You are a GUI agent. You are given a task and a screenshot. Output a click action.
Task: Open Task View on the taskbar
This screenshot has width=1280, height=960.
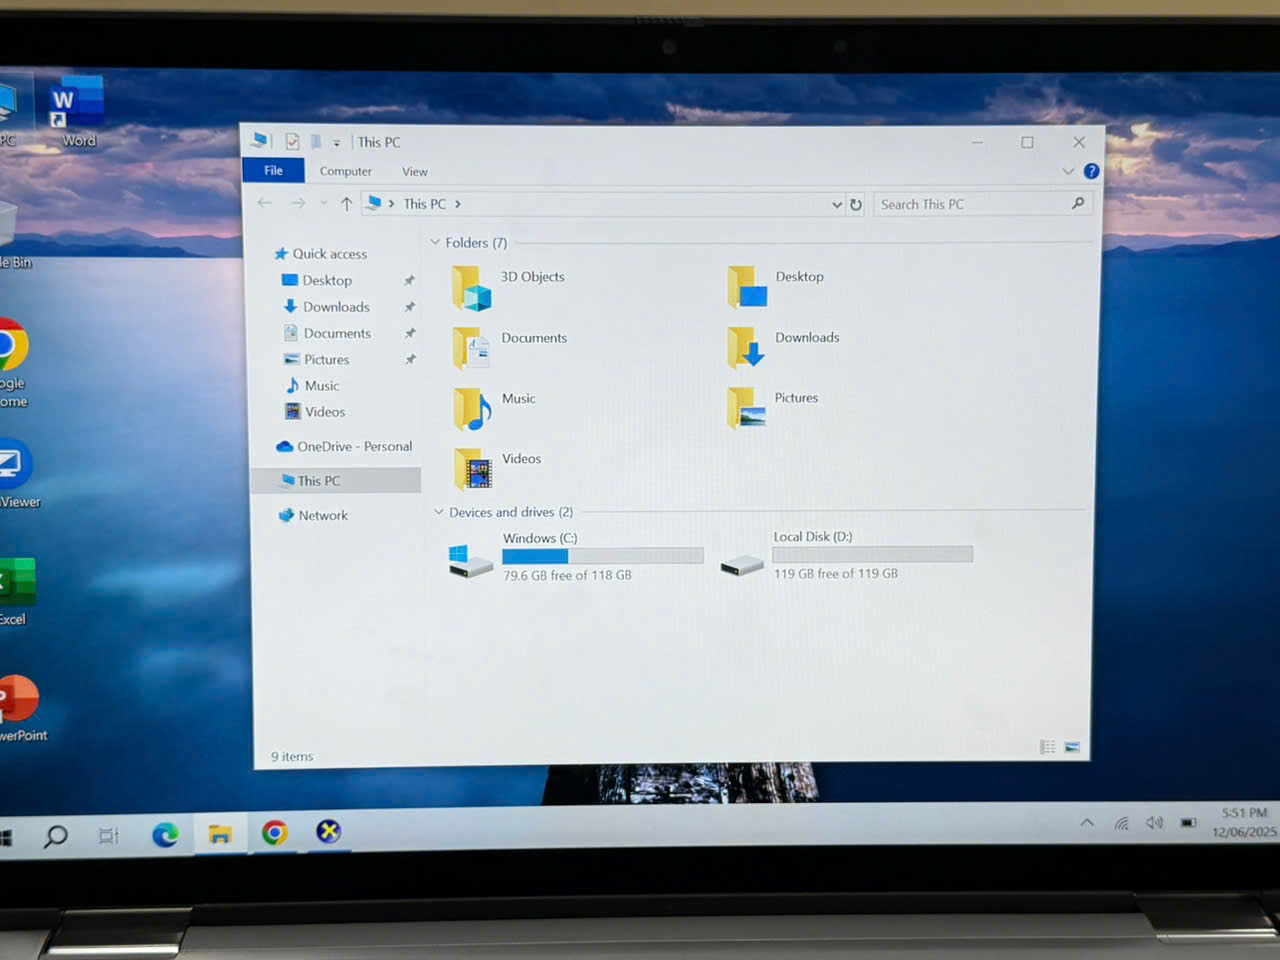click(x=108, y=835)
